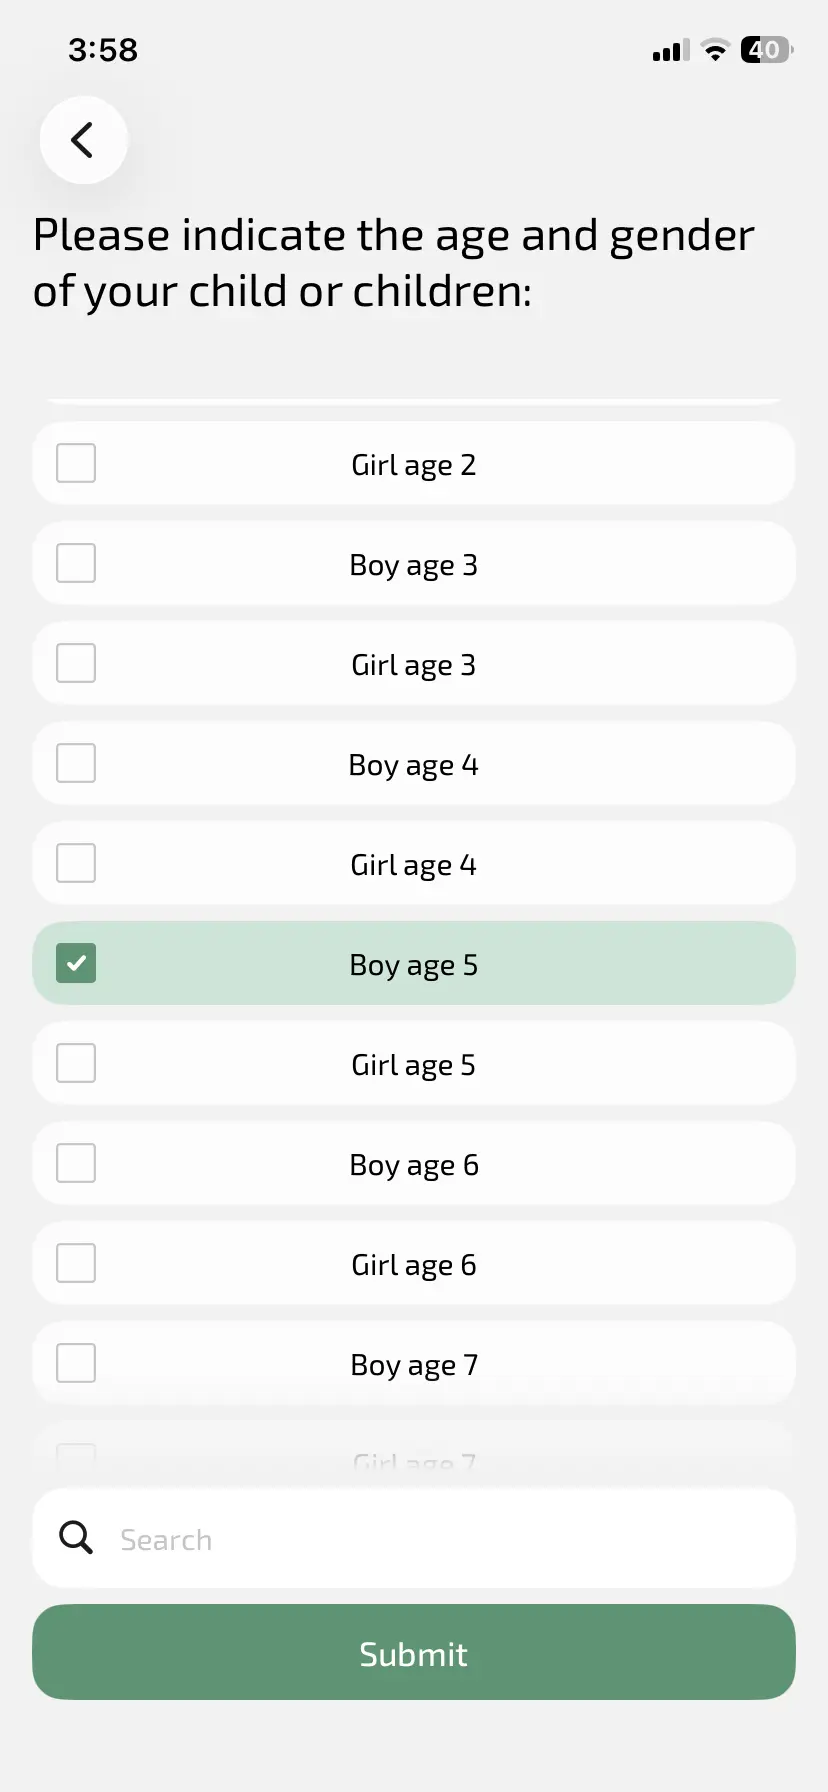Enable the Boy age 4 checkbox

pyautogui.click(x=76, y=763)
